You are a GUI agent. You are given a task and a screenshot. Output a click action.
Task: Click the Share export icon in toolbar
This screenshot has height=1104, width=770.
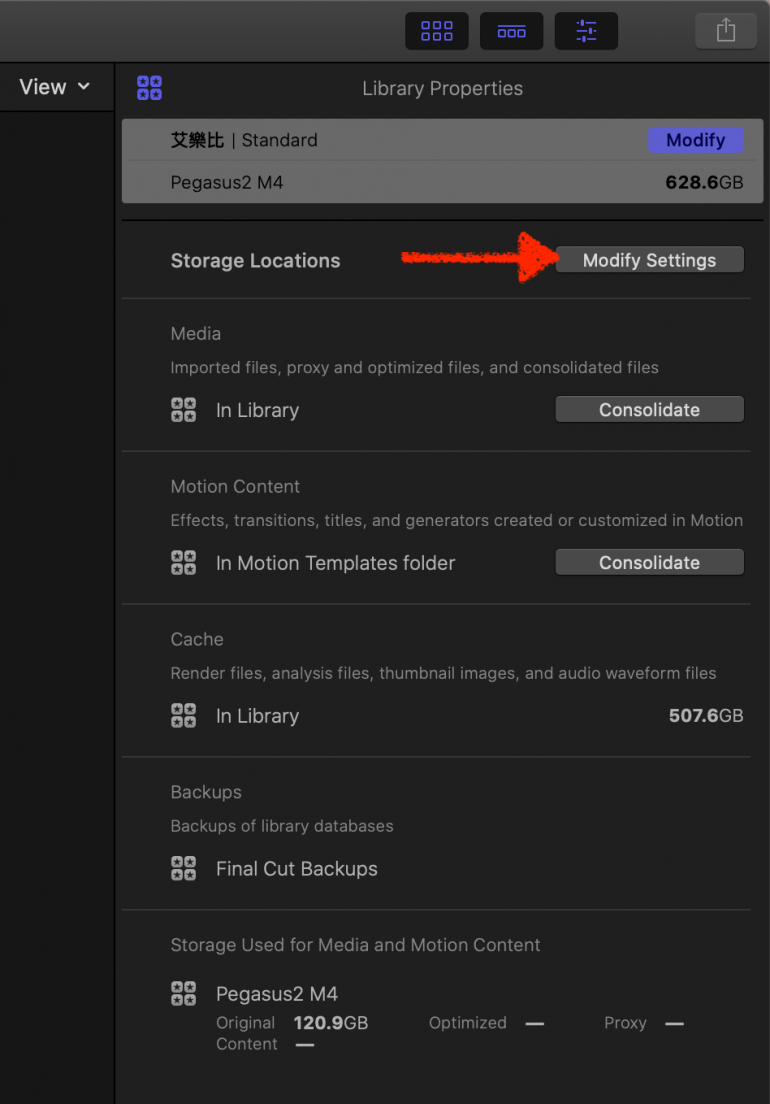click(x=726, y=31)
